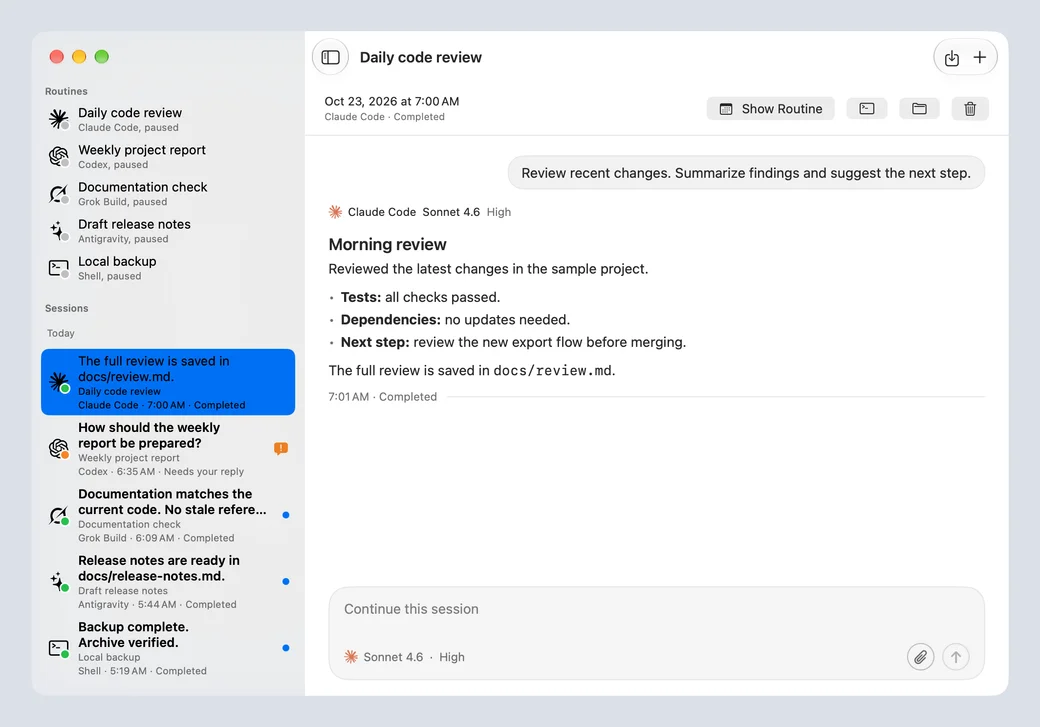Click the plus icon to add new
The width and height of the screenshot is (1040, 727).
click(980, 58)
